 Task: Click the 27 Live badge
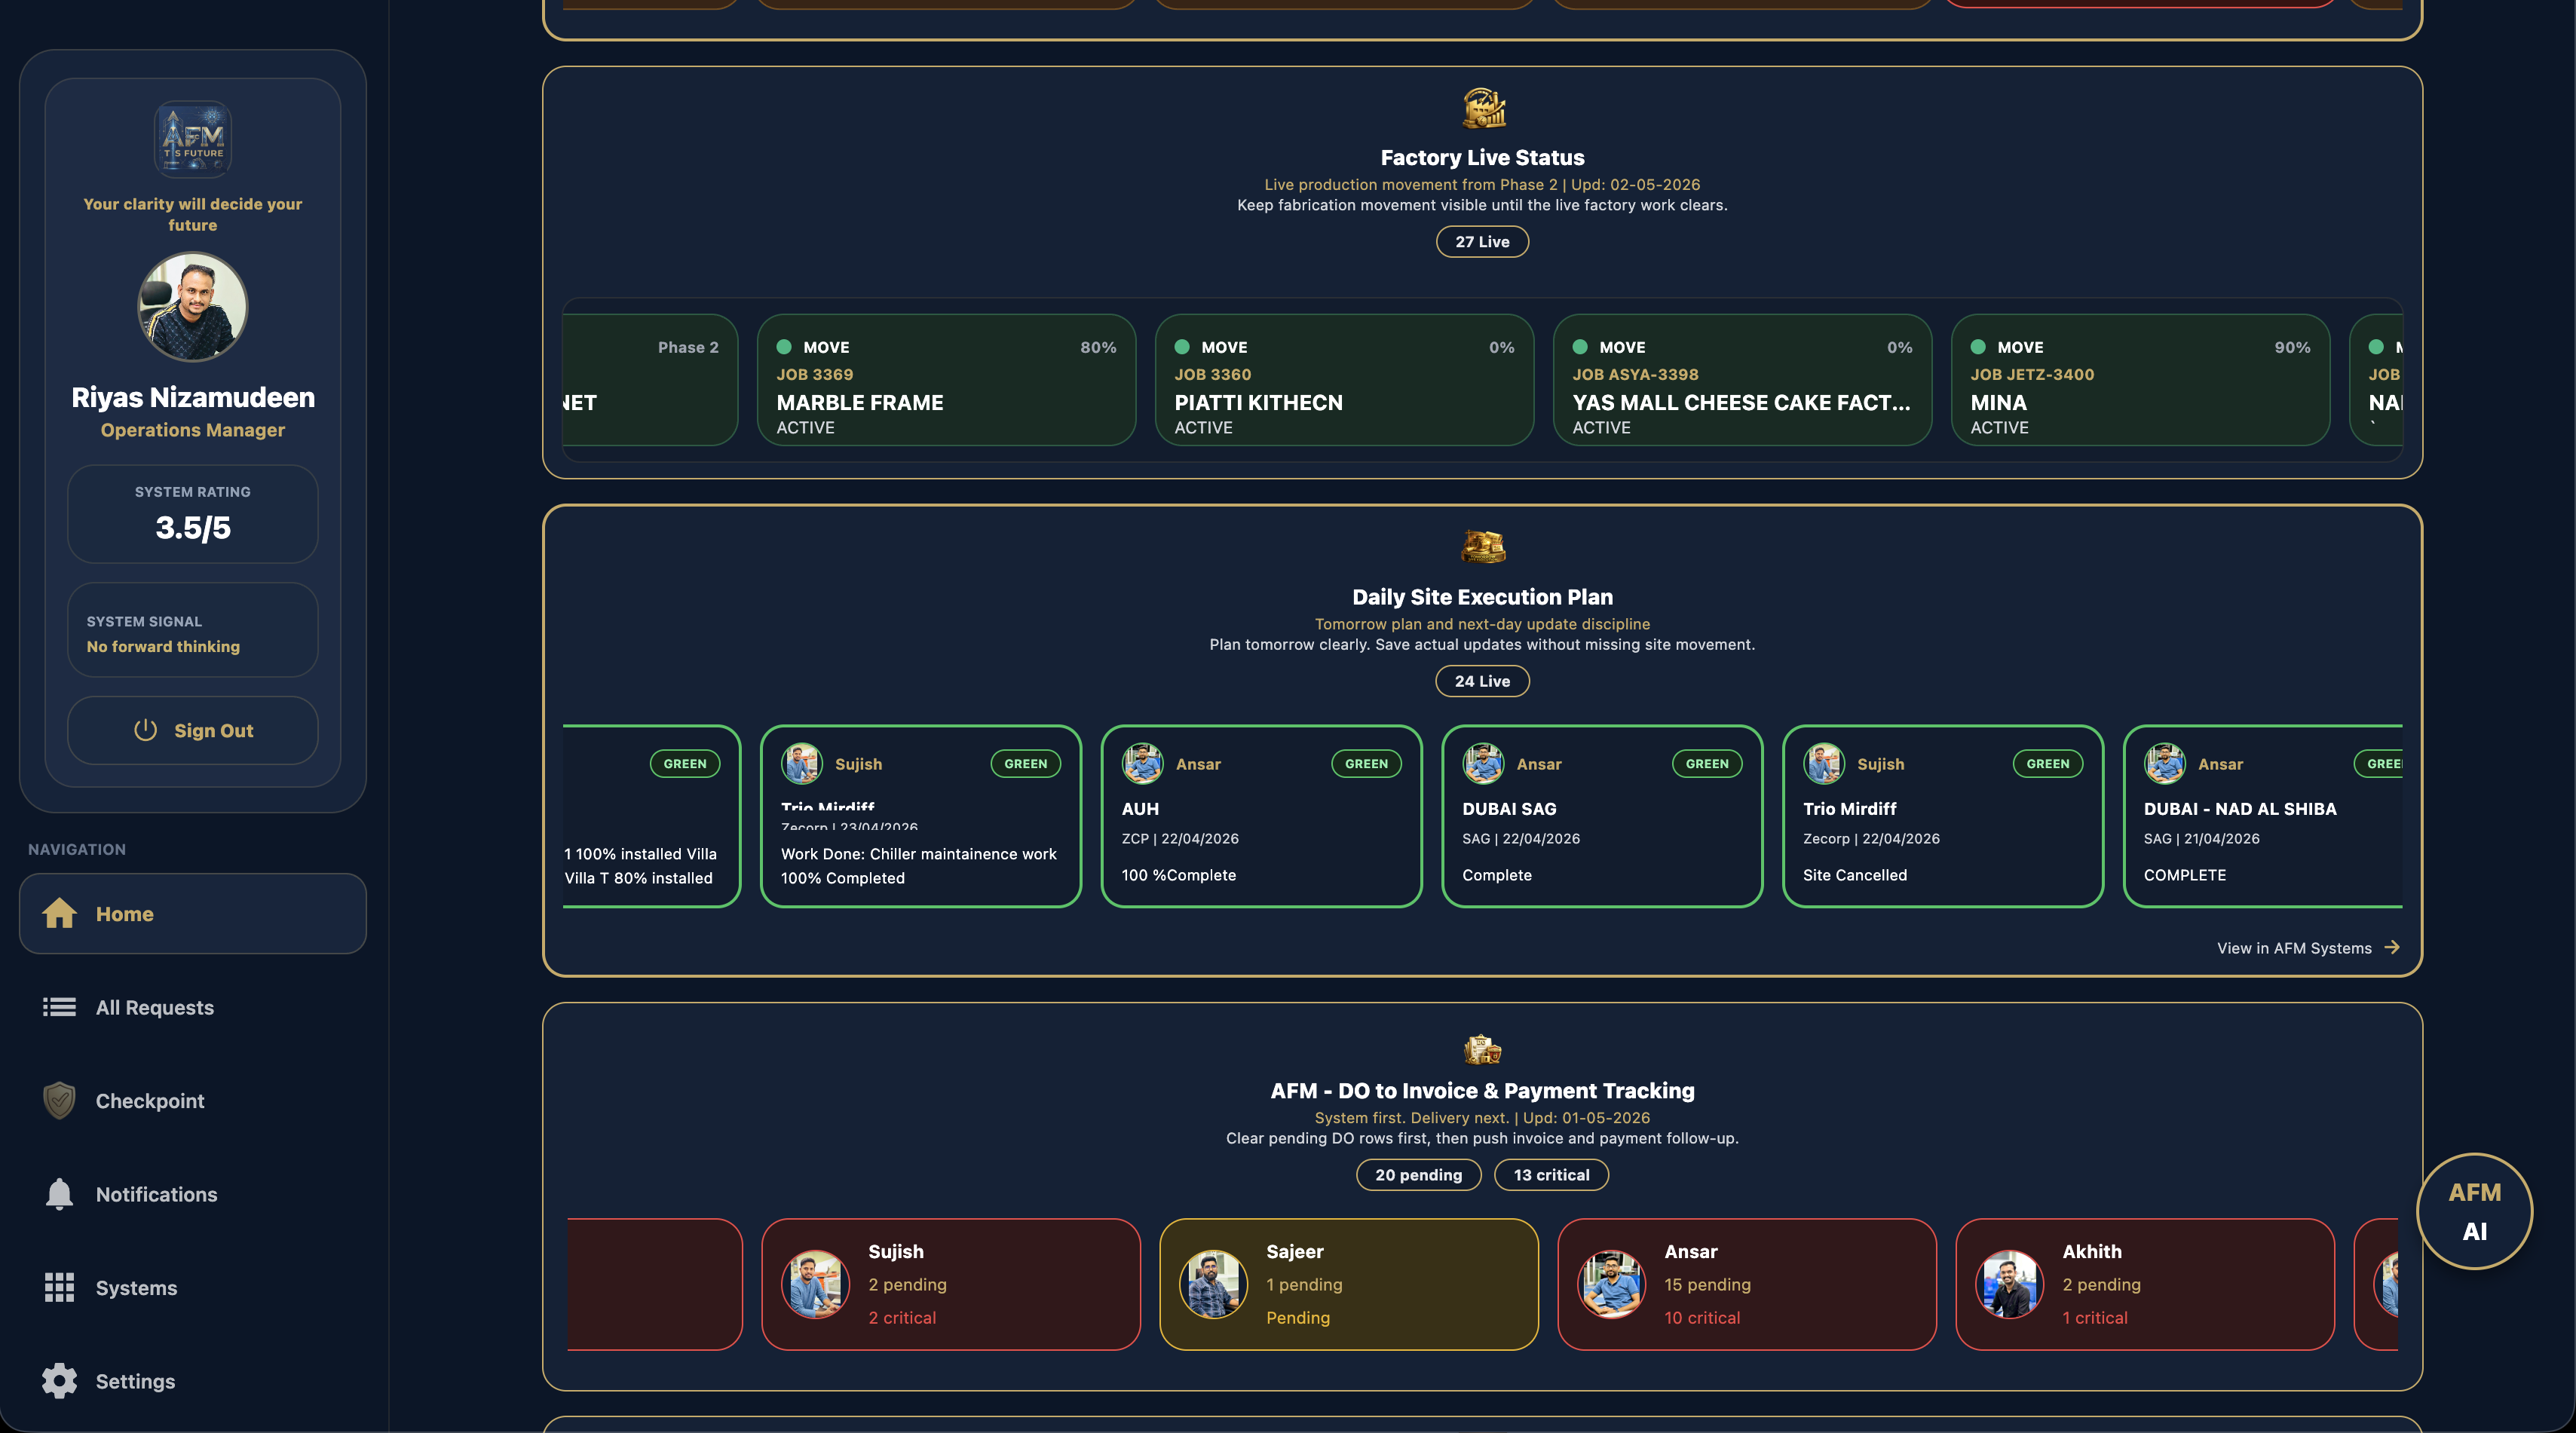pos(1482,241)
